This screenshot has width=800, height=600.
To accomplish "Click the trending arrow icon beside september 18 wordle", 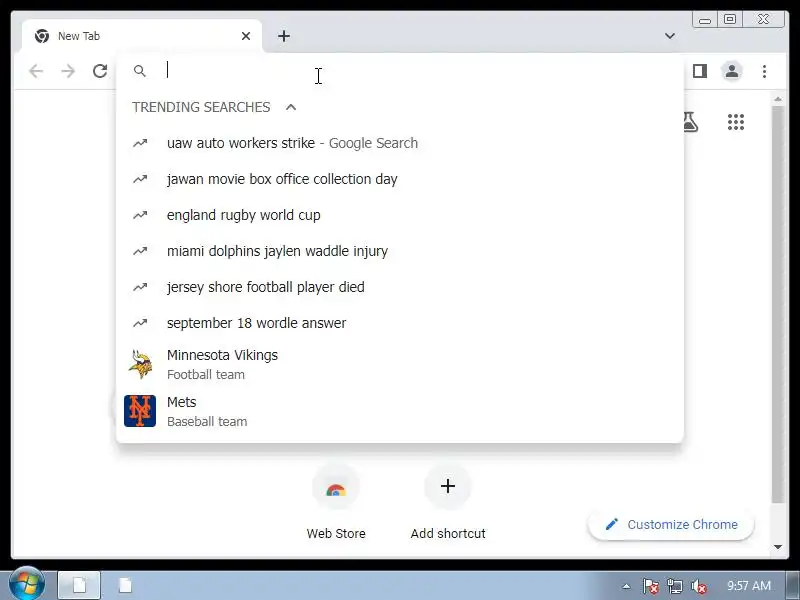I will pyautogui.click(x=140, y=323).
